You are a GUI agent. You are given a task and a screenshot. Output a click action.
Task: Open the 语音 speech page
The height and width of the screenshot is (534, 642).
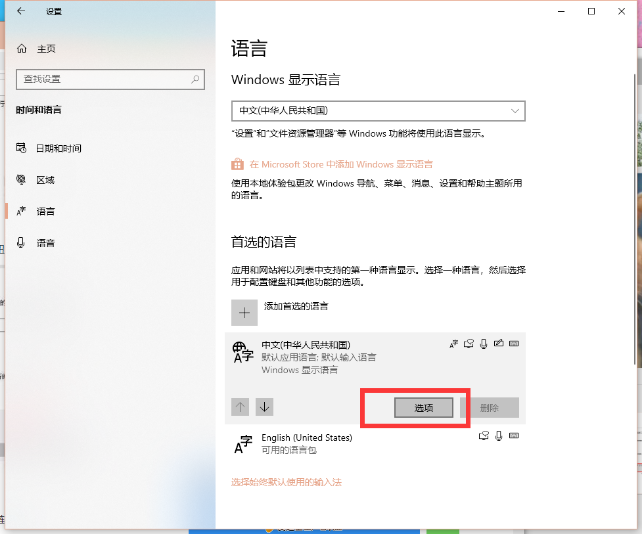pos(45,243)
